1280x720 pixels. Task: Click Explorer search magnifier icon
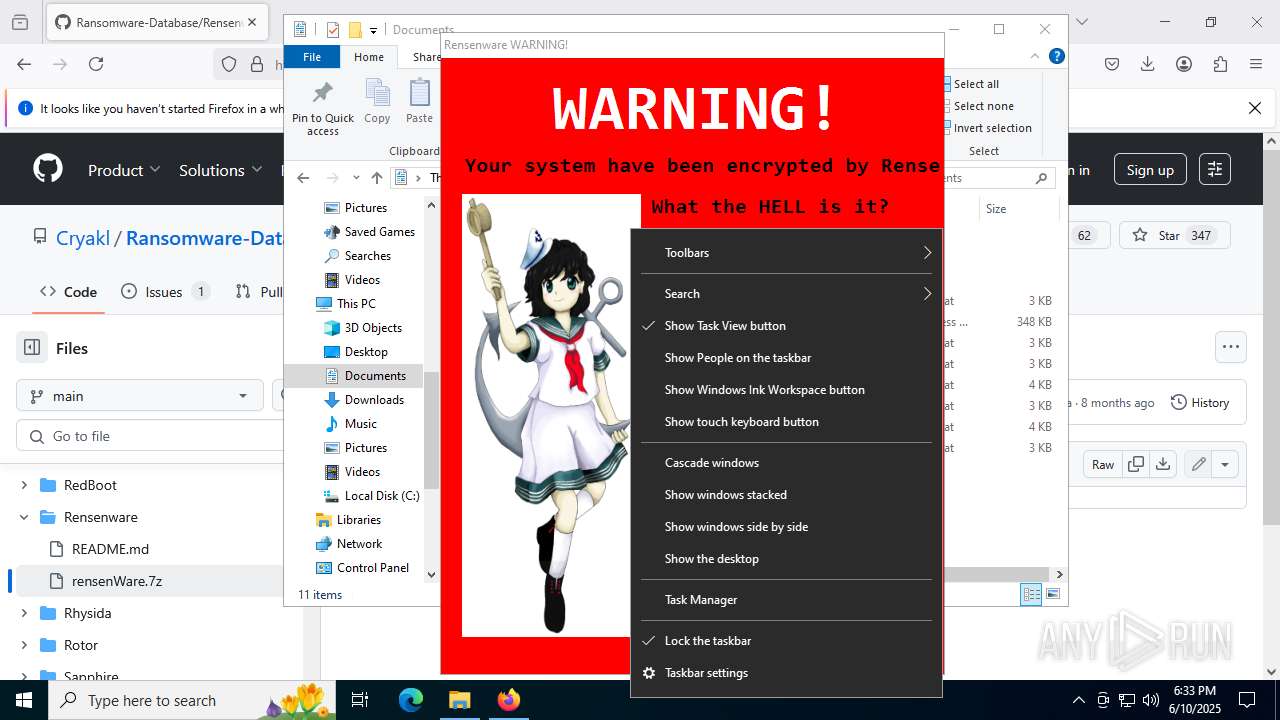[1041, 178]
